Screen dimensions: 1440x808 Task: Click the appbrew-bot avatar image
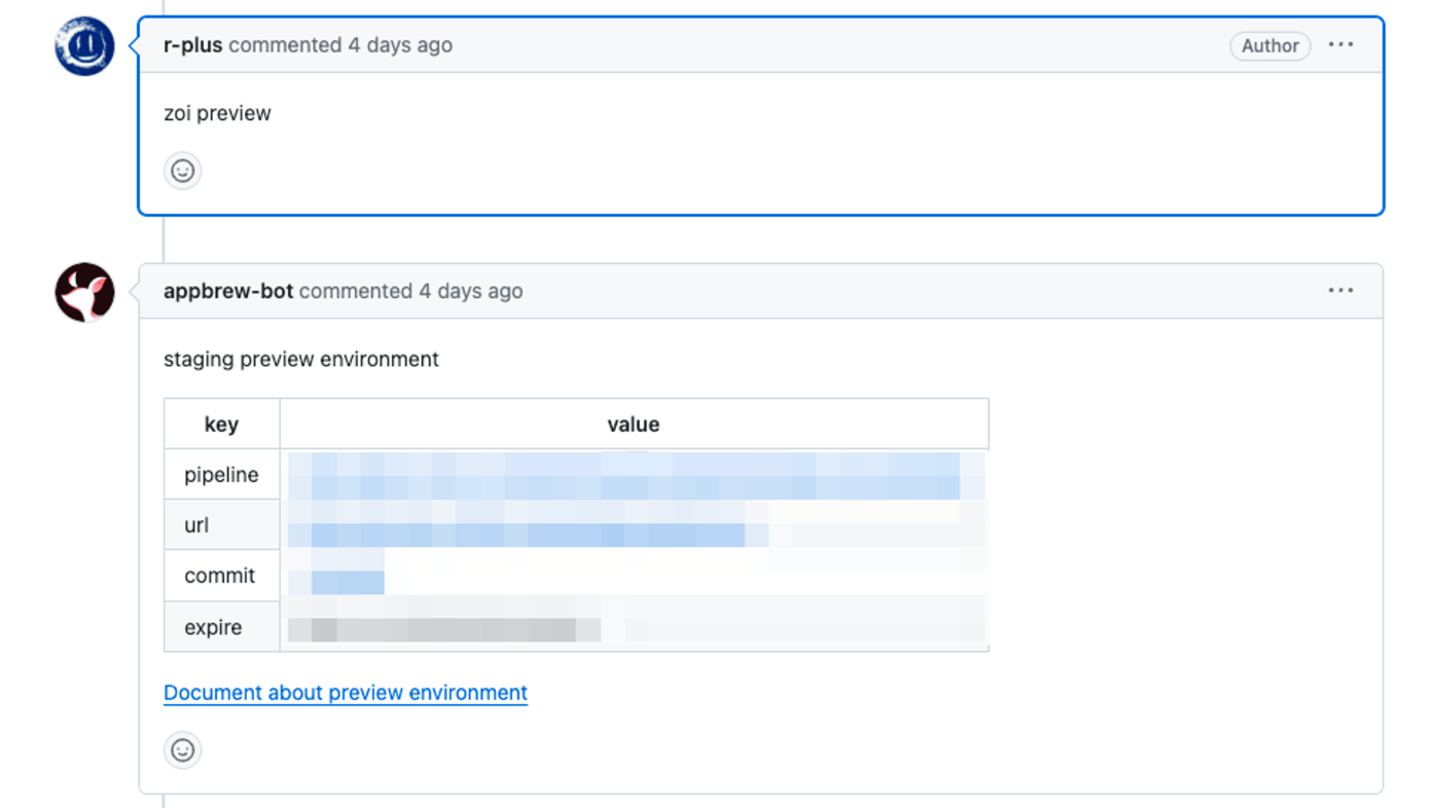pos(84,292)
